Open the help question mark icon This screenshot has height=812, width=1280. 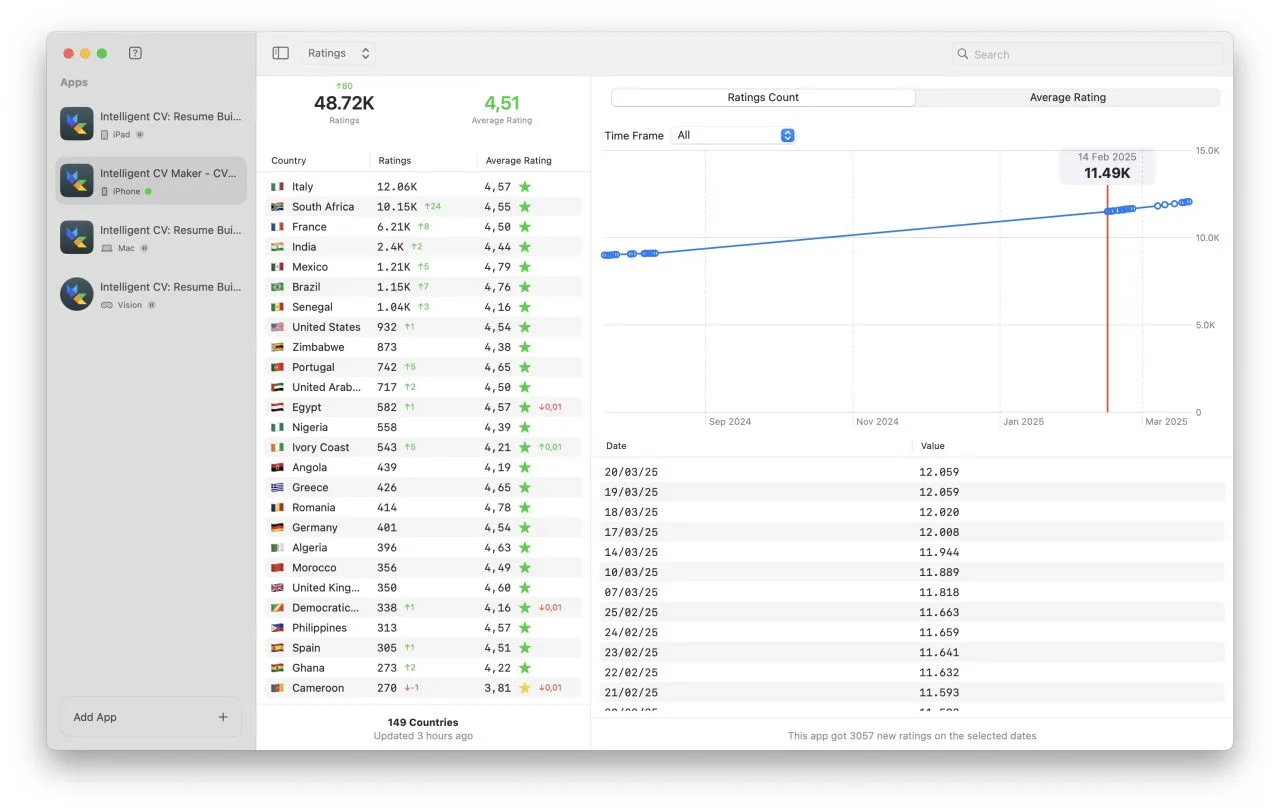pos(135,53)
